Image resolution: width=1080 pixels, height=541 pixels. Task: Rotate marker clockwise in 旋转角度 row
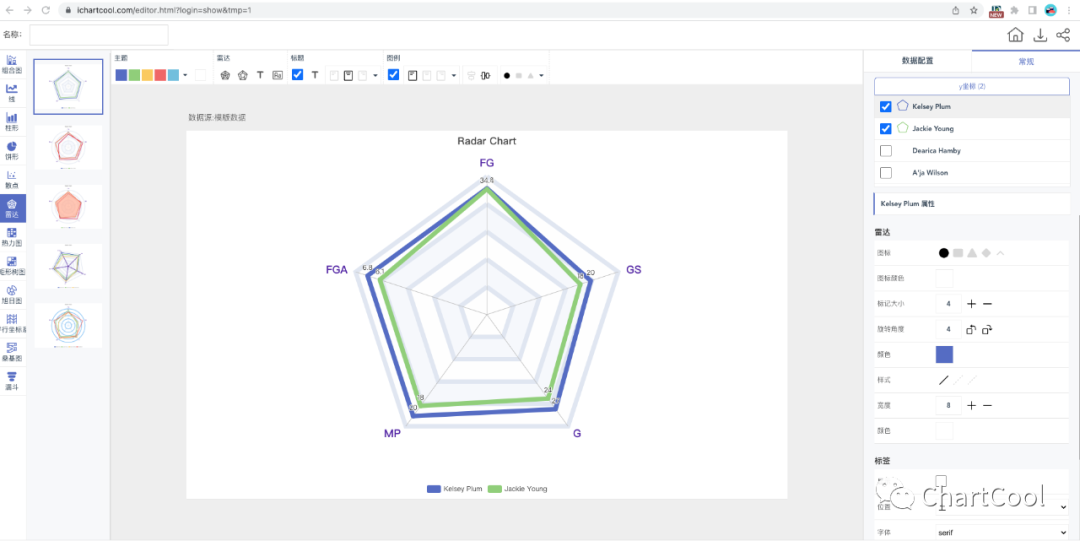coord(987,329)
